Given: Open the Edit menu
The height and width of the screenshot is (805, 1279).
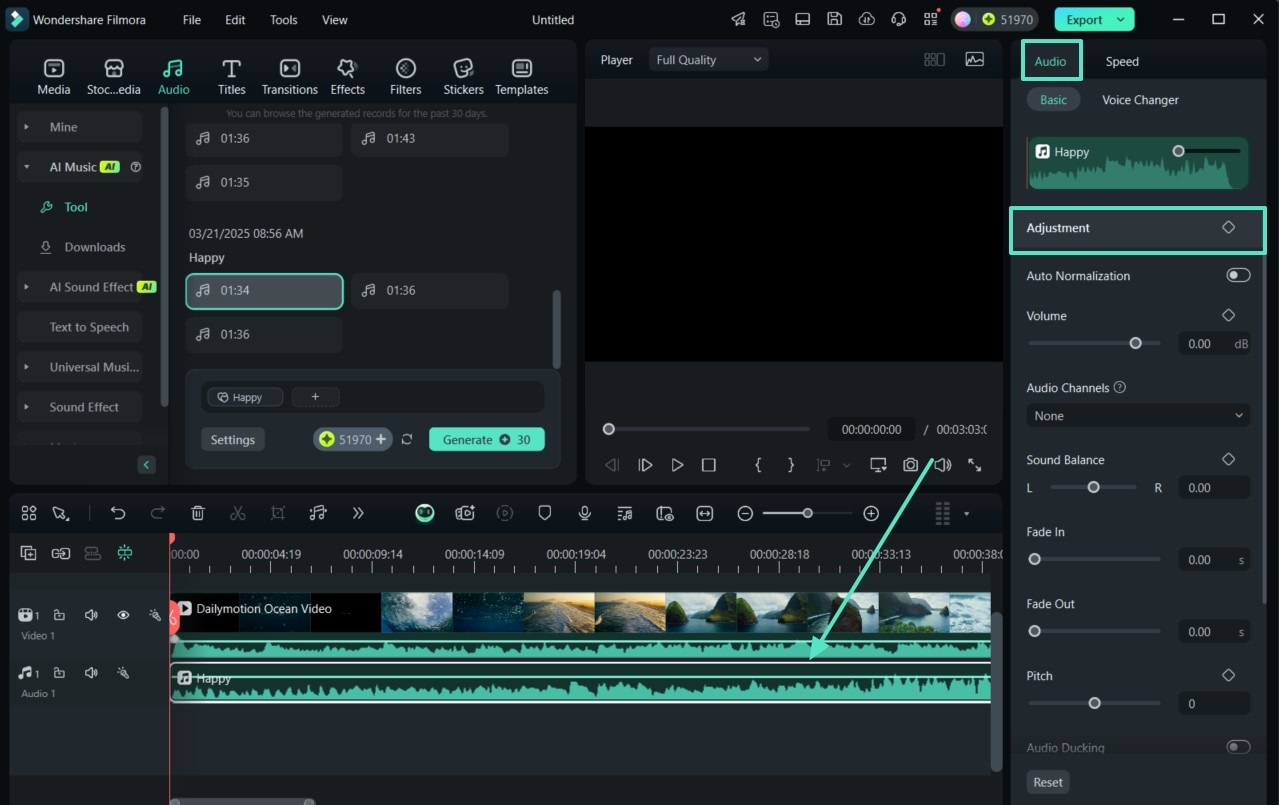Looking at the screenshot, I should click(x=235, y=20).
